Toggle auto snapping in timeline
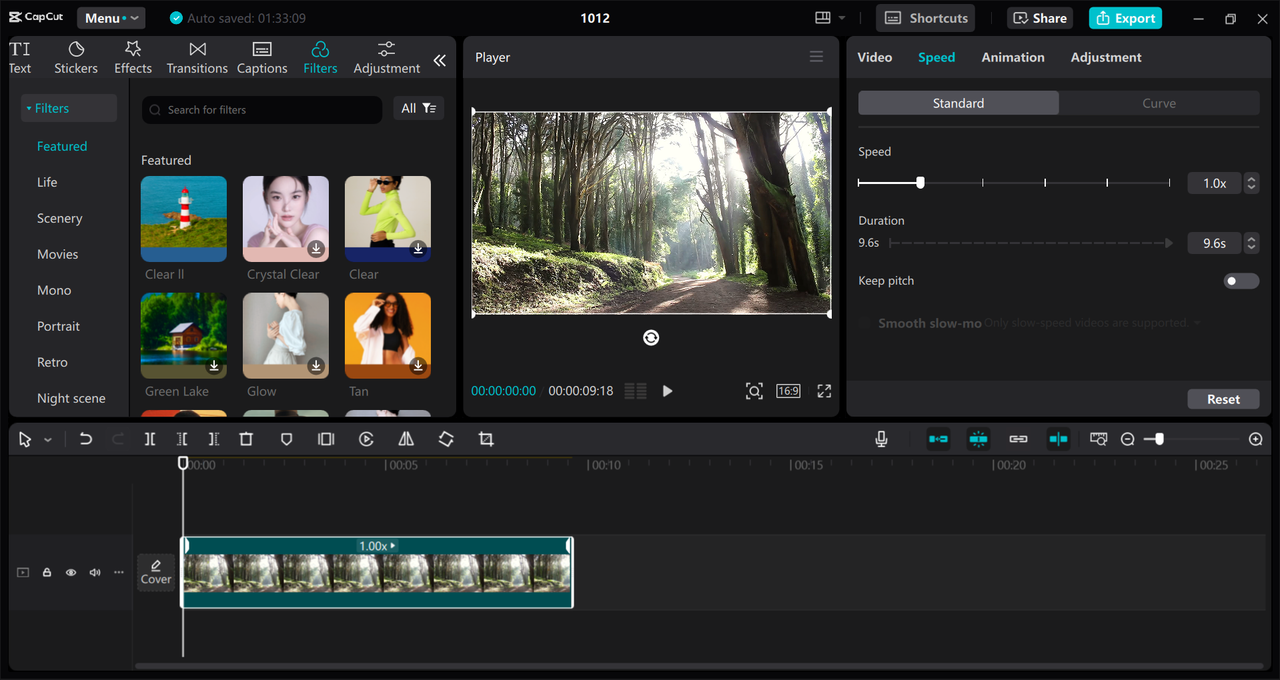Image resolution: width=1280 pixels, height=680 pixels. (x=978, y=439)
